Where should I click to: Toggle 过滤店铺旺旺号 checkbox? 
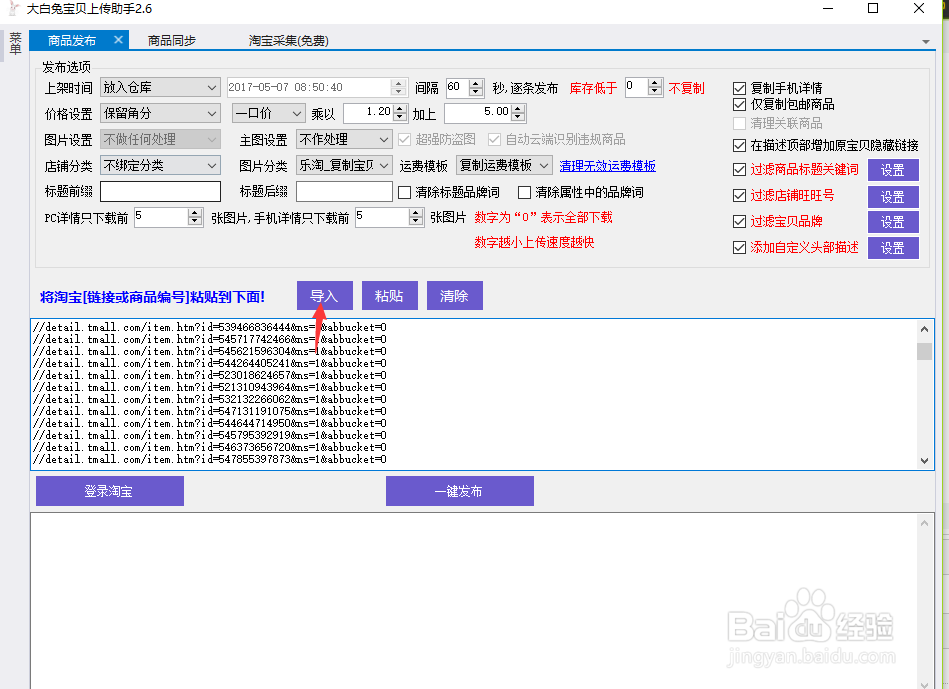[x=739, y=196]
